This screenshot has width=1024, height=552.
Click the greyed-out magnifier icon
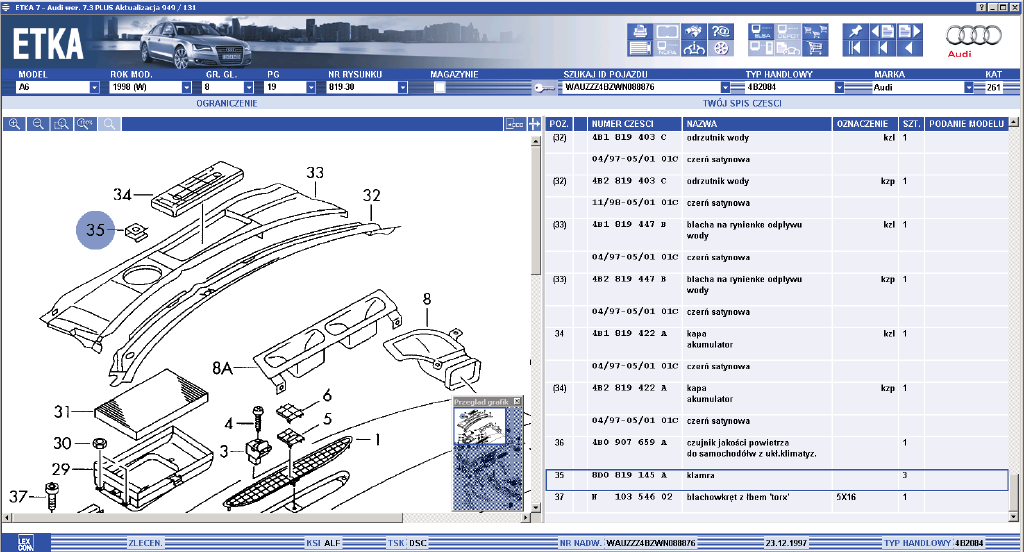coord(109,124)
